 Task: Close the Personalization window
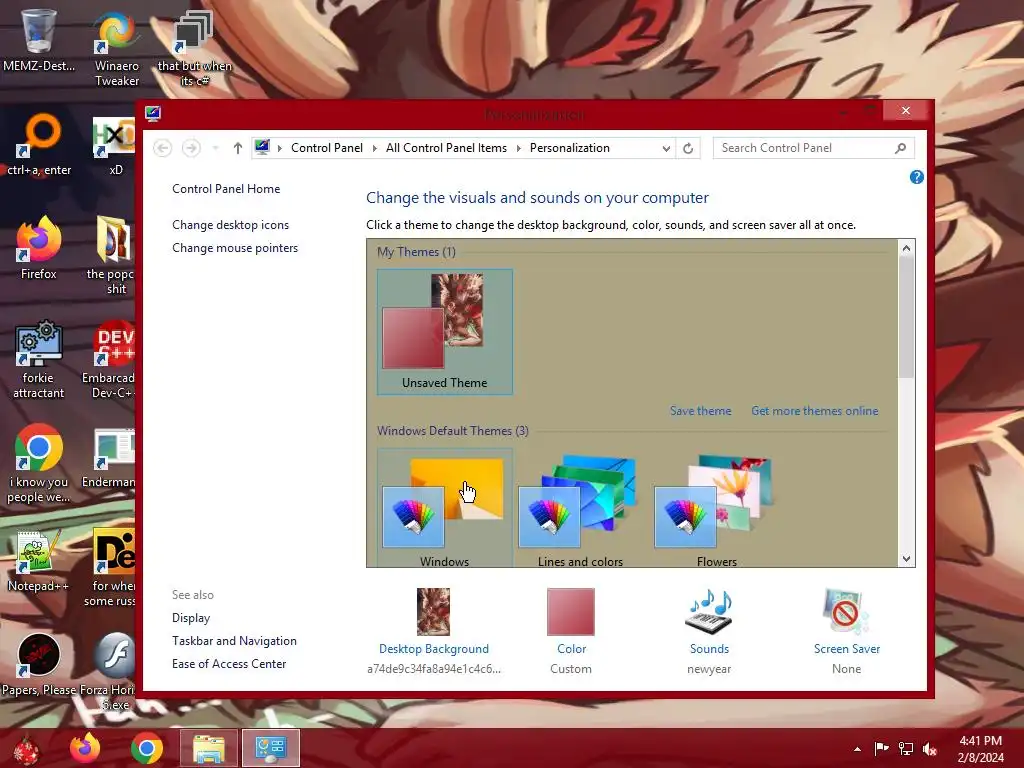[x=905, y=110]
